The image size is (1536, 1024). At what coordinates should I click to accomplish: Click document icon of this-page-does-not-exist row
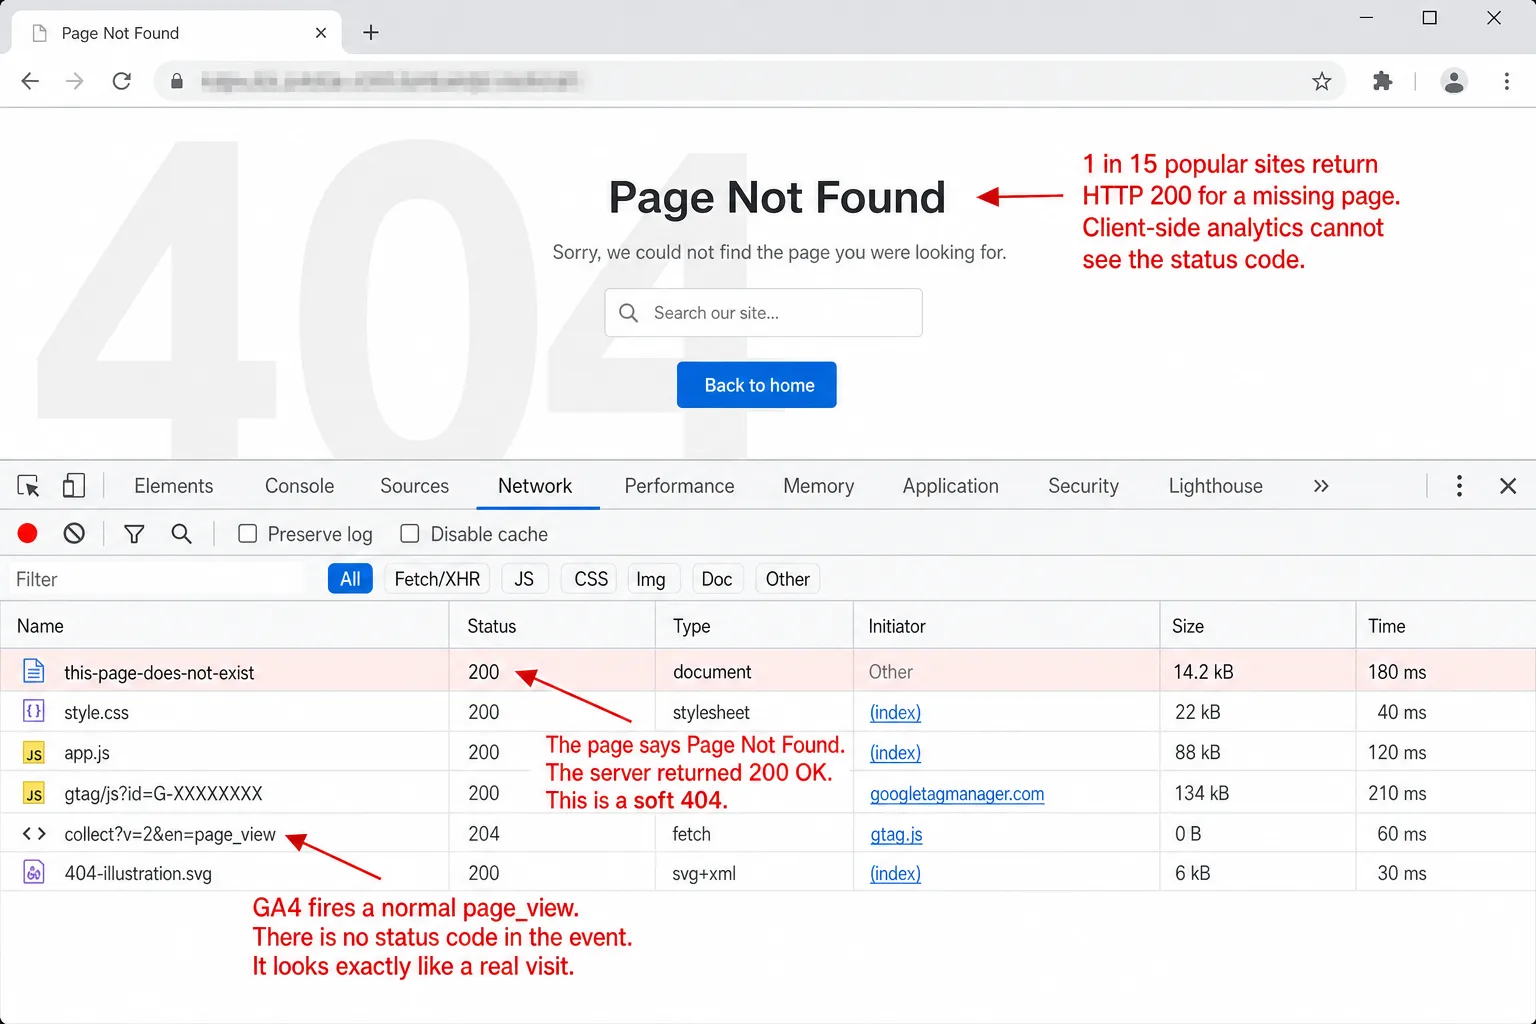point(34,671)
